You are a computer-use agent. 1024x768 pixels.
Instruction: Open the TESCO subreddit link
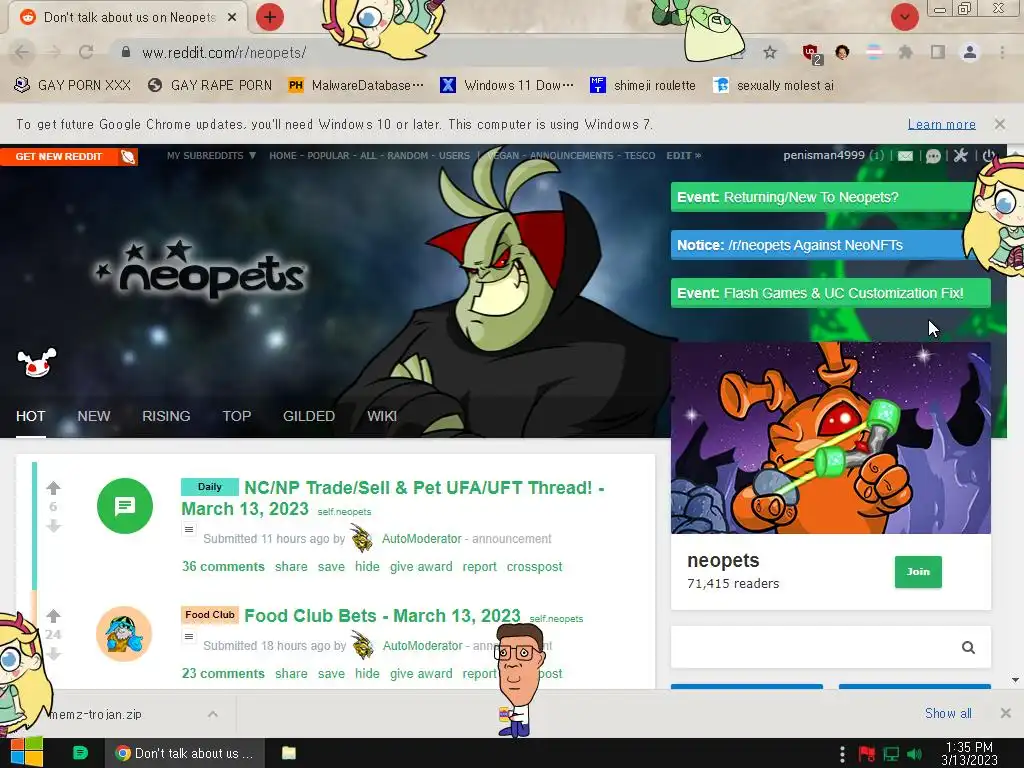point(639,155)
